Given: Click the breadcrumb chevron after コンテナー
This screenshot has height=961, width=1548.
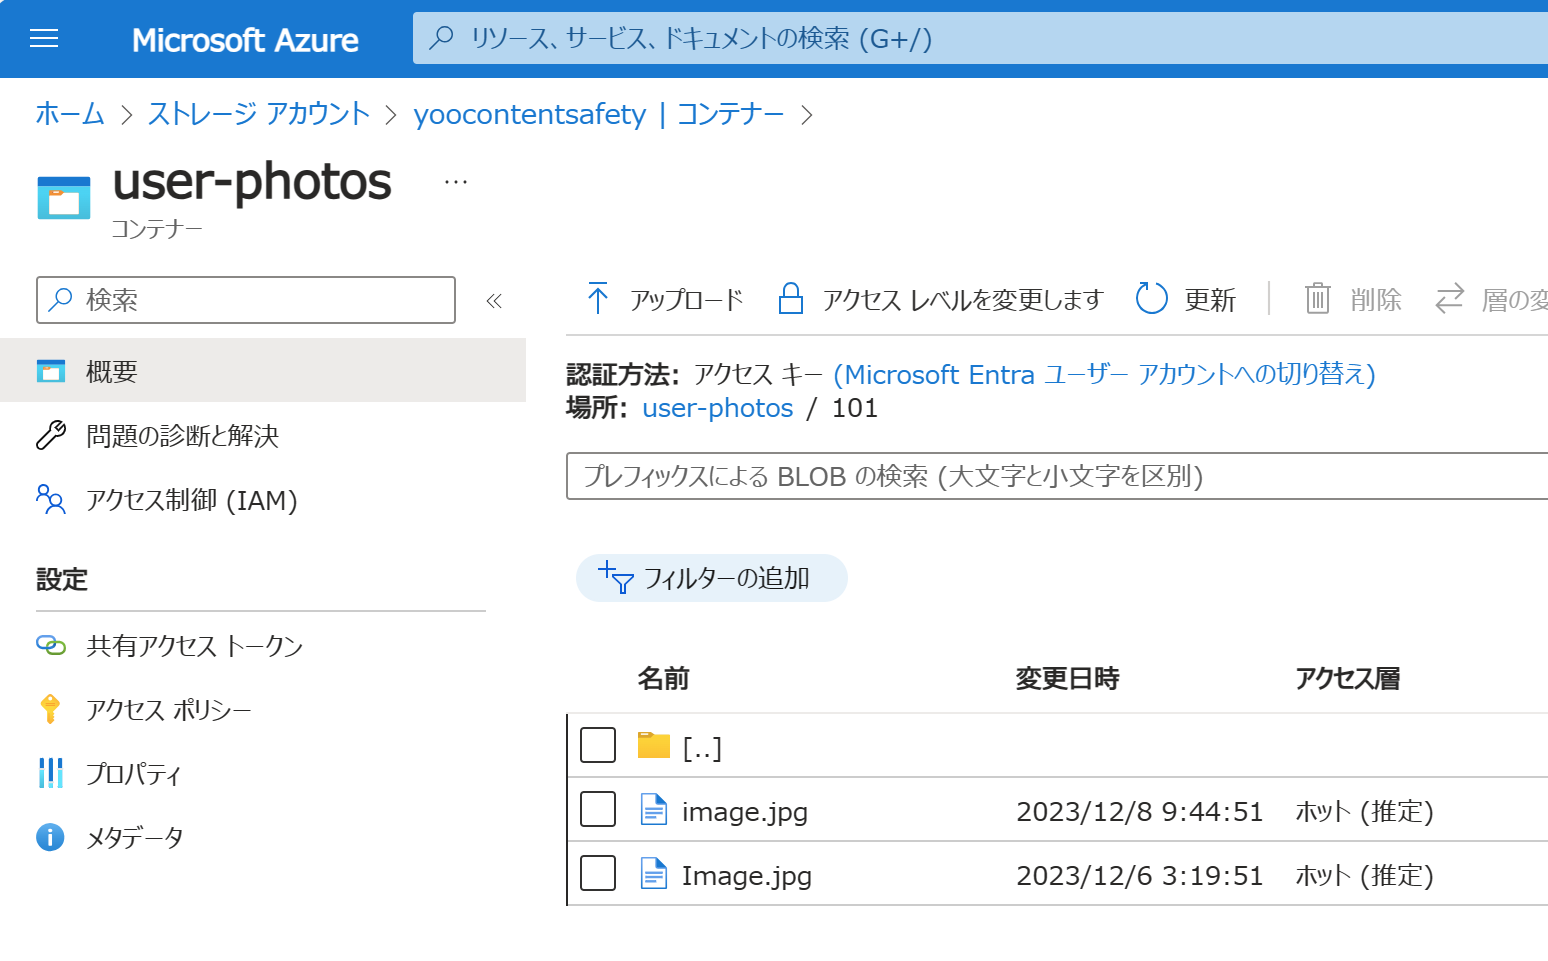Looking at the screenshot, I should (807, 115).
